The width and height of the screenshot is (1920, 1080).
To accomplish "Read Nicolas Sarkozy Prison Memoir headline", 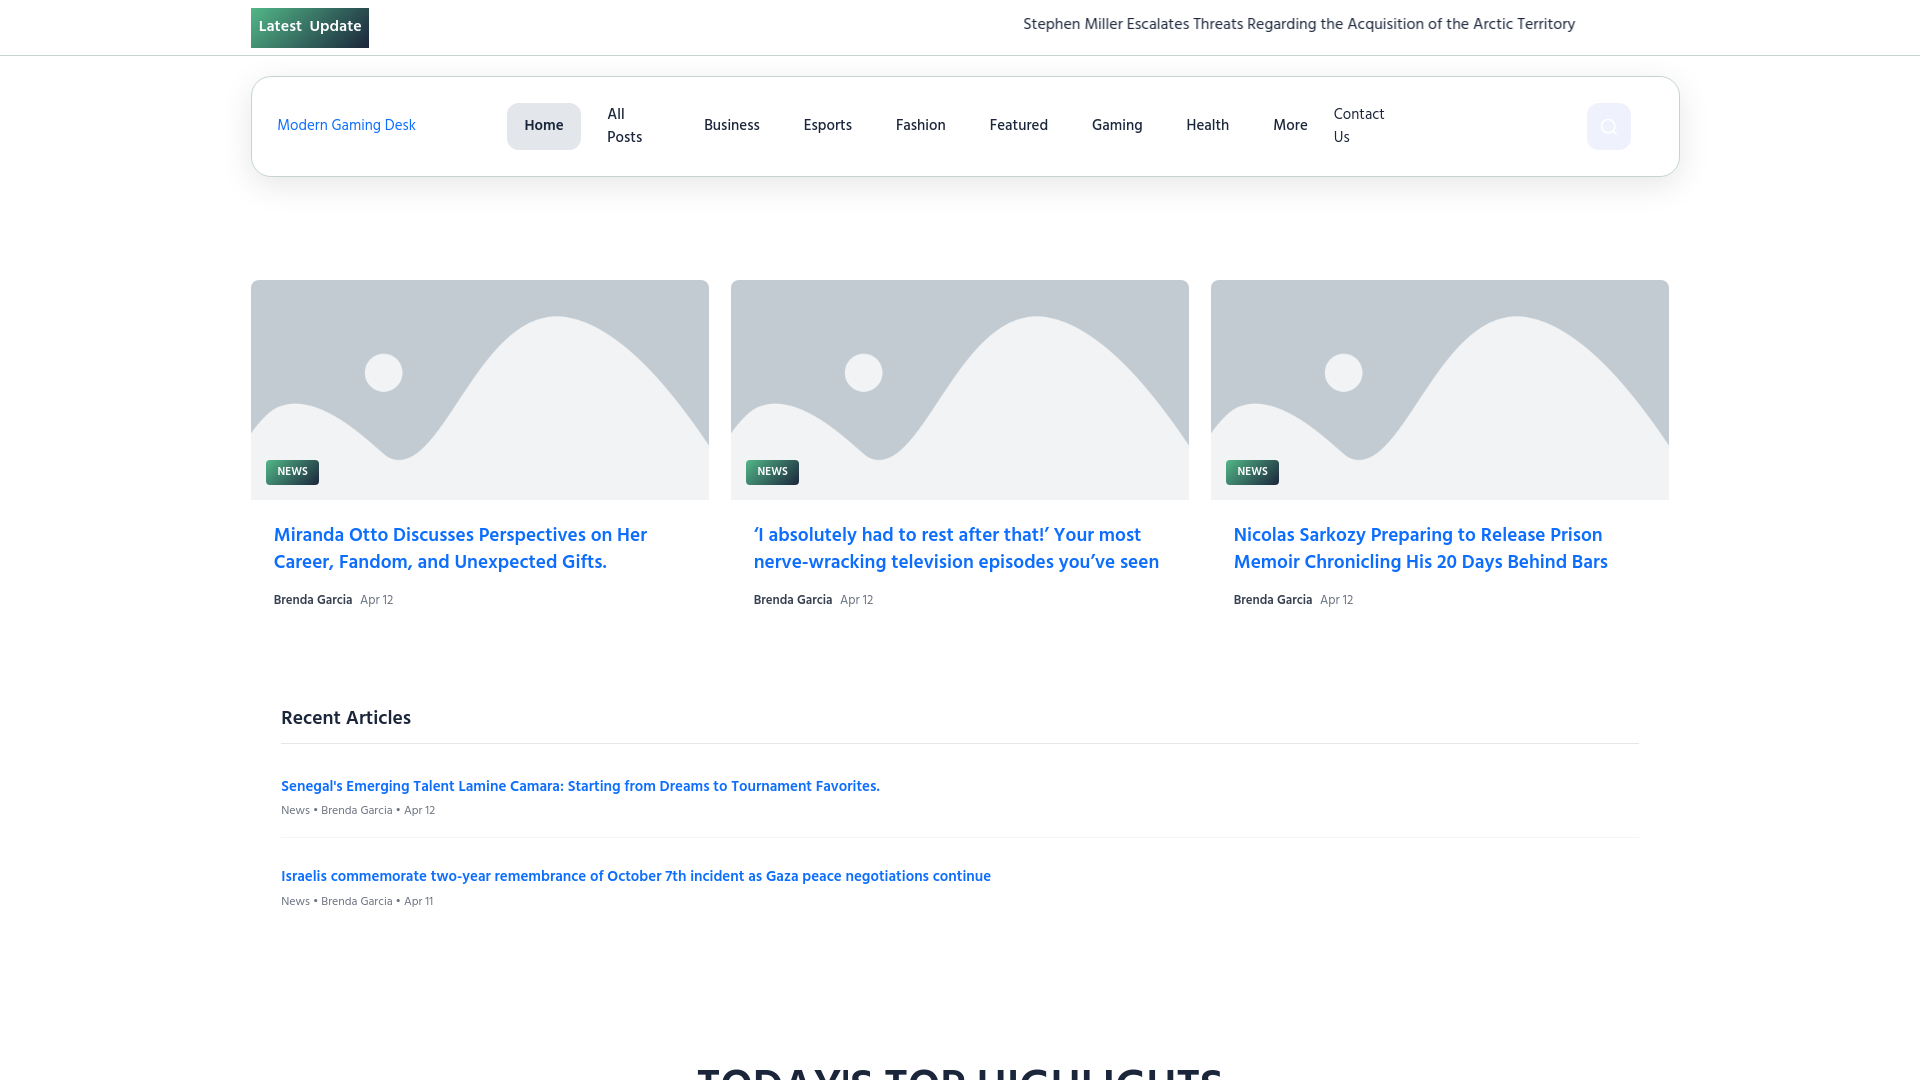I will (x=1420, y=549).
